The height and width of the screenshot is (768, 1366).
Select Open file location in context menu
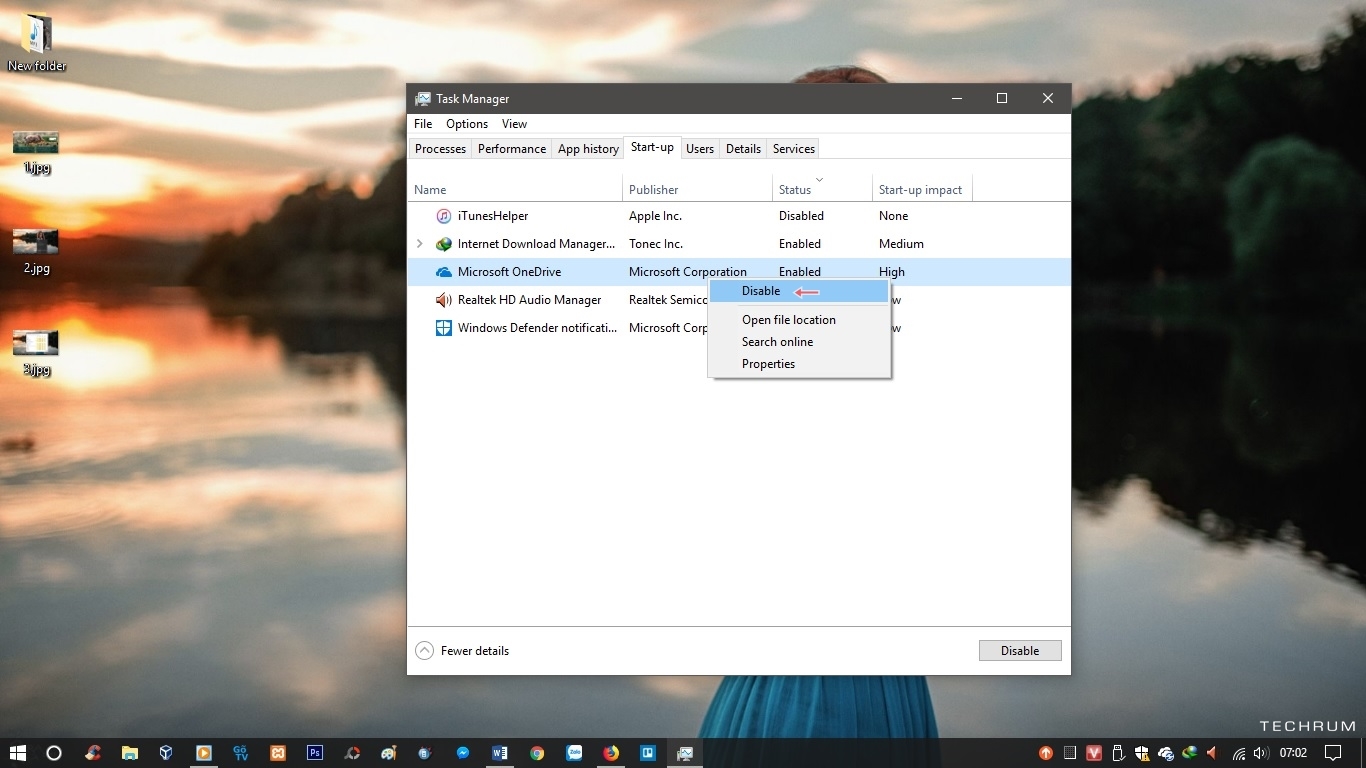coord(788,320)
